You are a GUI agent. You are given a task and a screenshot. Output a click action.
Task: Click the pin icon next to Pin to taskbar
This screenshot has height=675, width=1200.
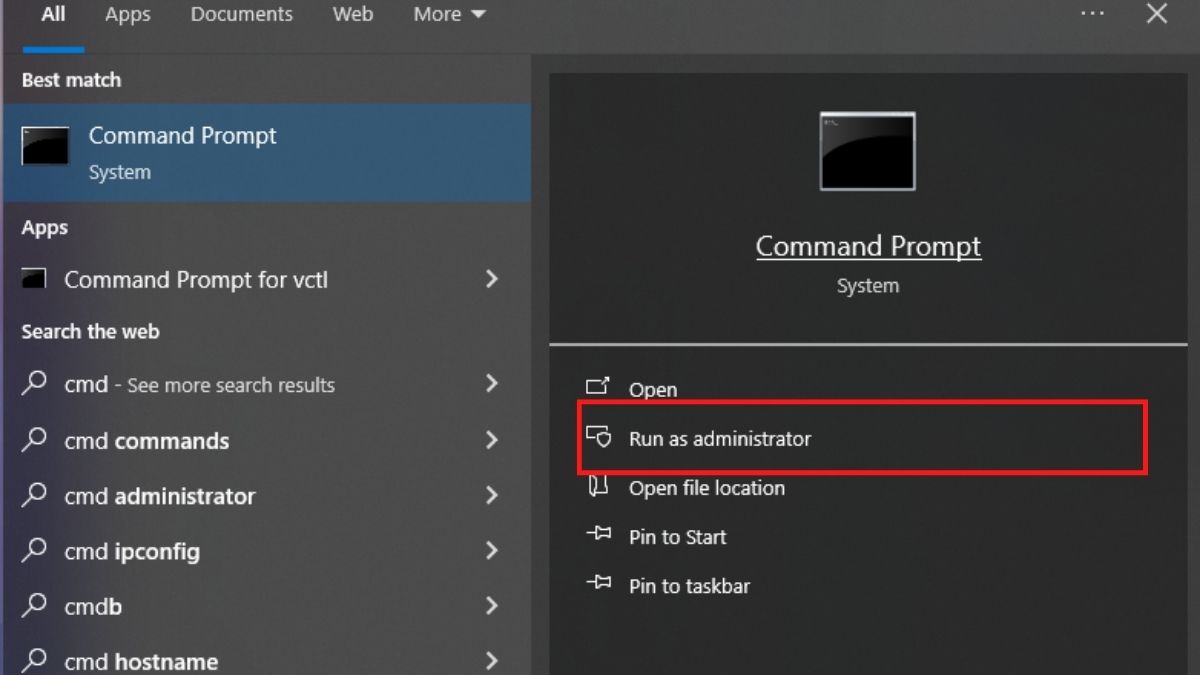(x=598, y=584)
